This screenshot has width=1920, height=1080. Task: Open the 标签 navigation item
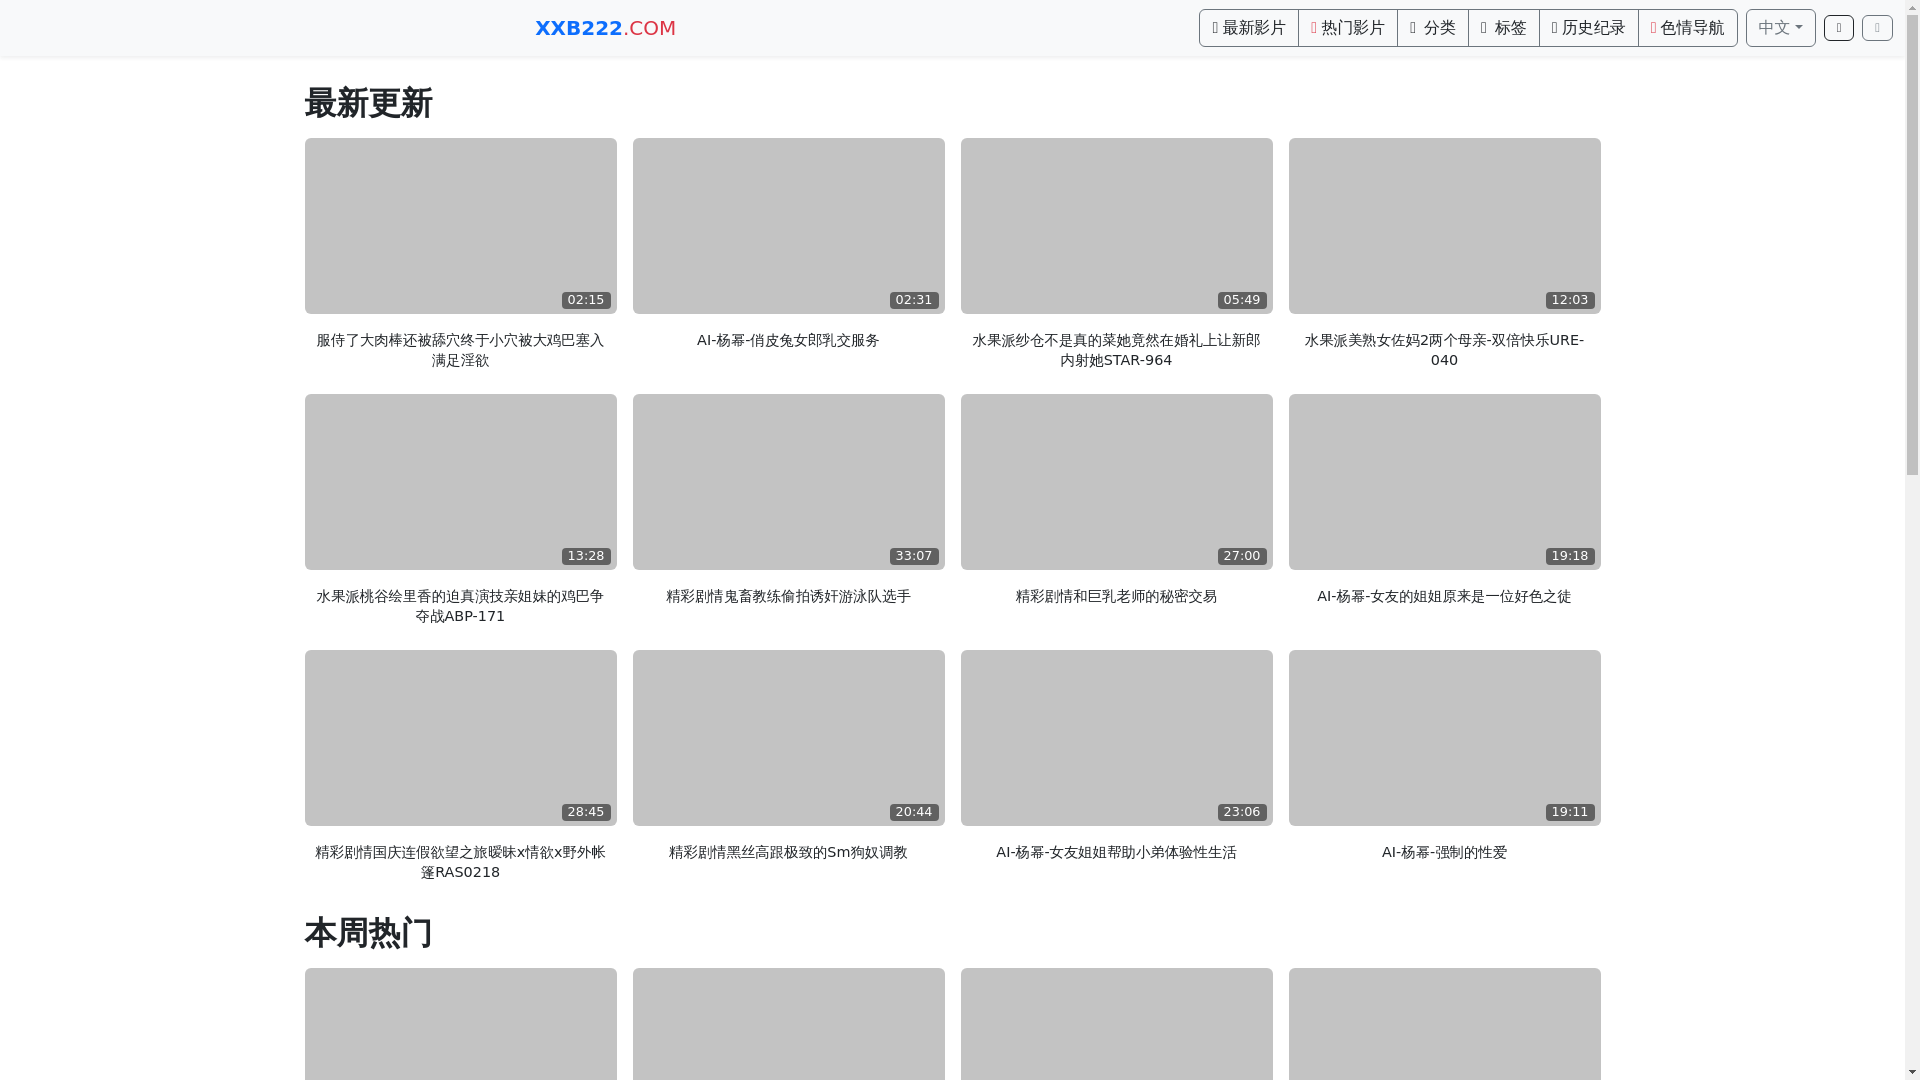(1504, 28)
